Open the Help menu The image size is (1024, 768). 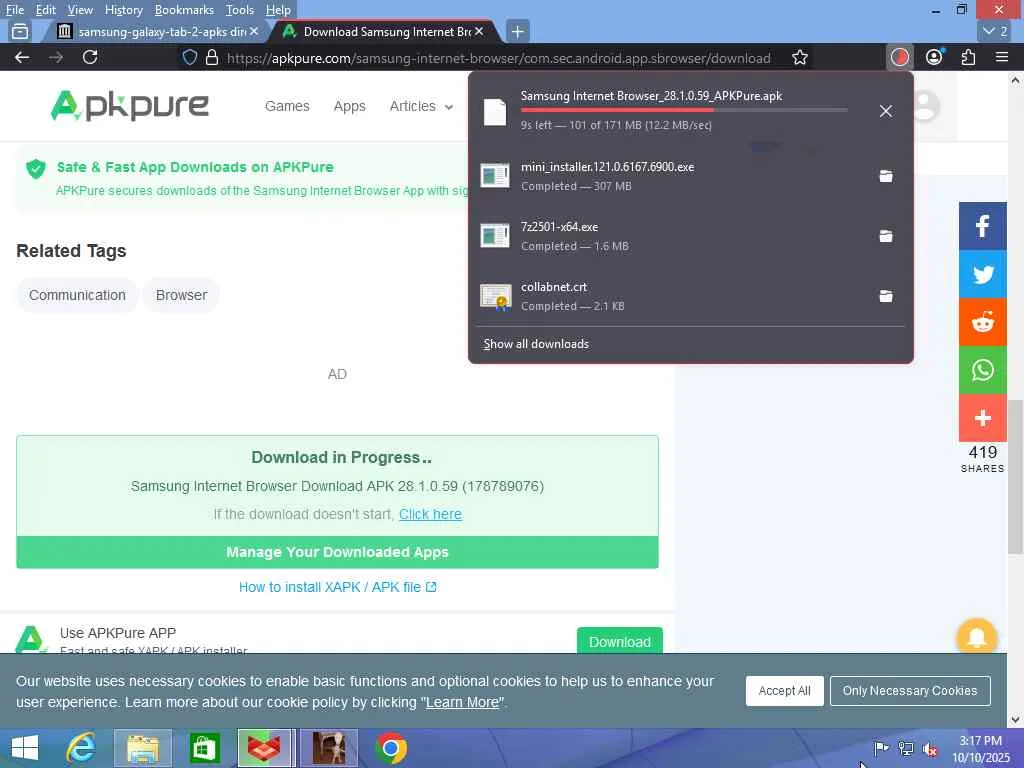point(278,10)
